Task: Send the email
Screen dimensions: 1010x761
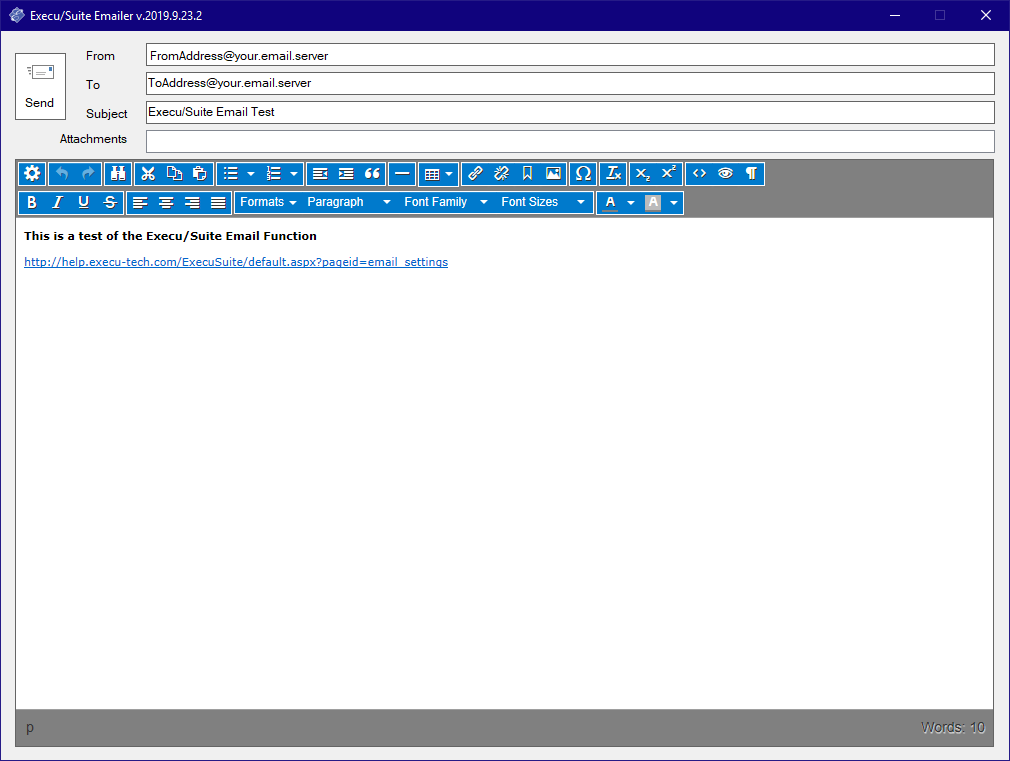Action: click(x=40, y=86)
